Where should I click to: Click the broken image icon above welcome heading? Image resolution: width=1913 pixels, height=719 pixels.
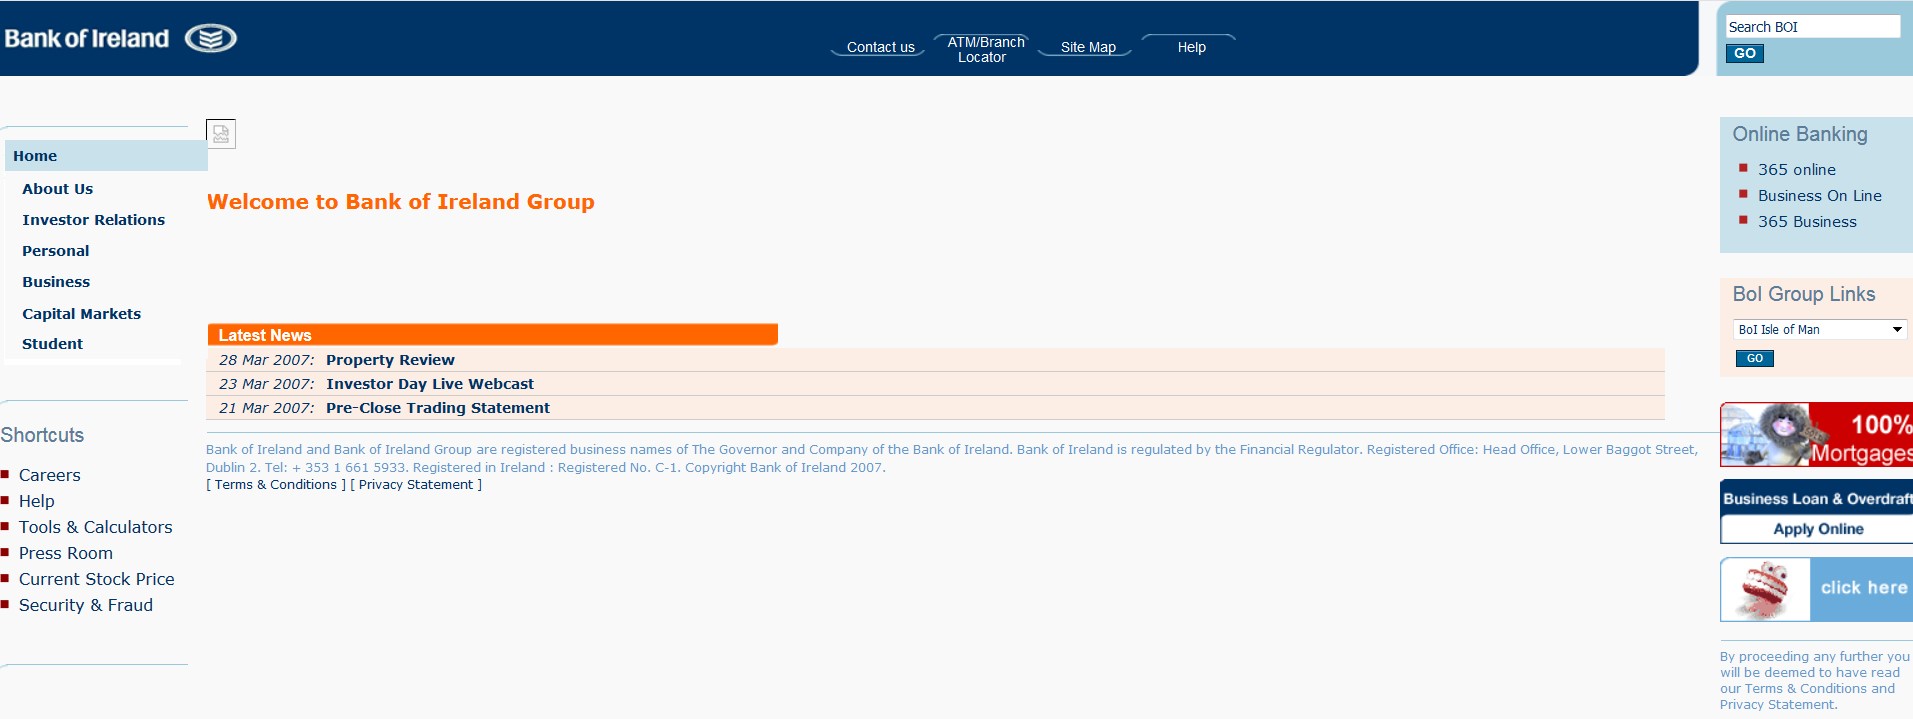[x=221, y=134]
